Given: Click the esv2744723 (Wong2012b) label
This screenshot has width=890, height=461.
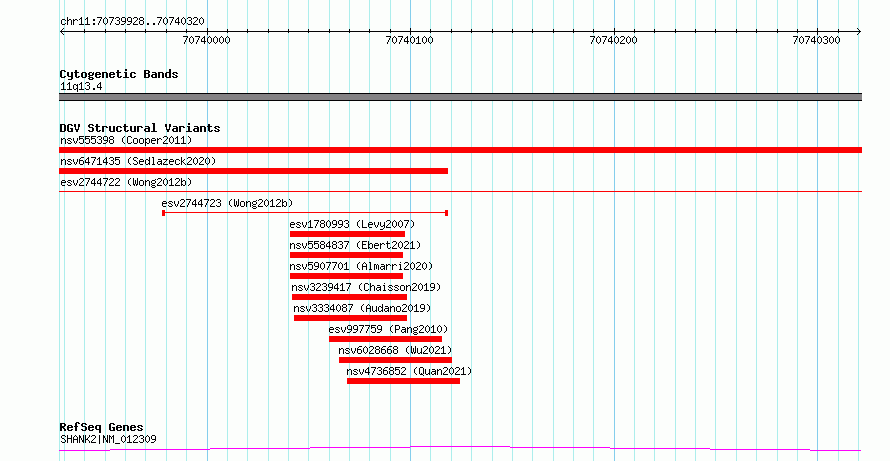Looking at the screenshot, I should tap(227, 203).
